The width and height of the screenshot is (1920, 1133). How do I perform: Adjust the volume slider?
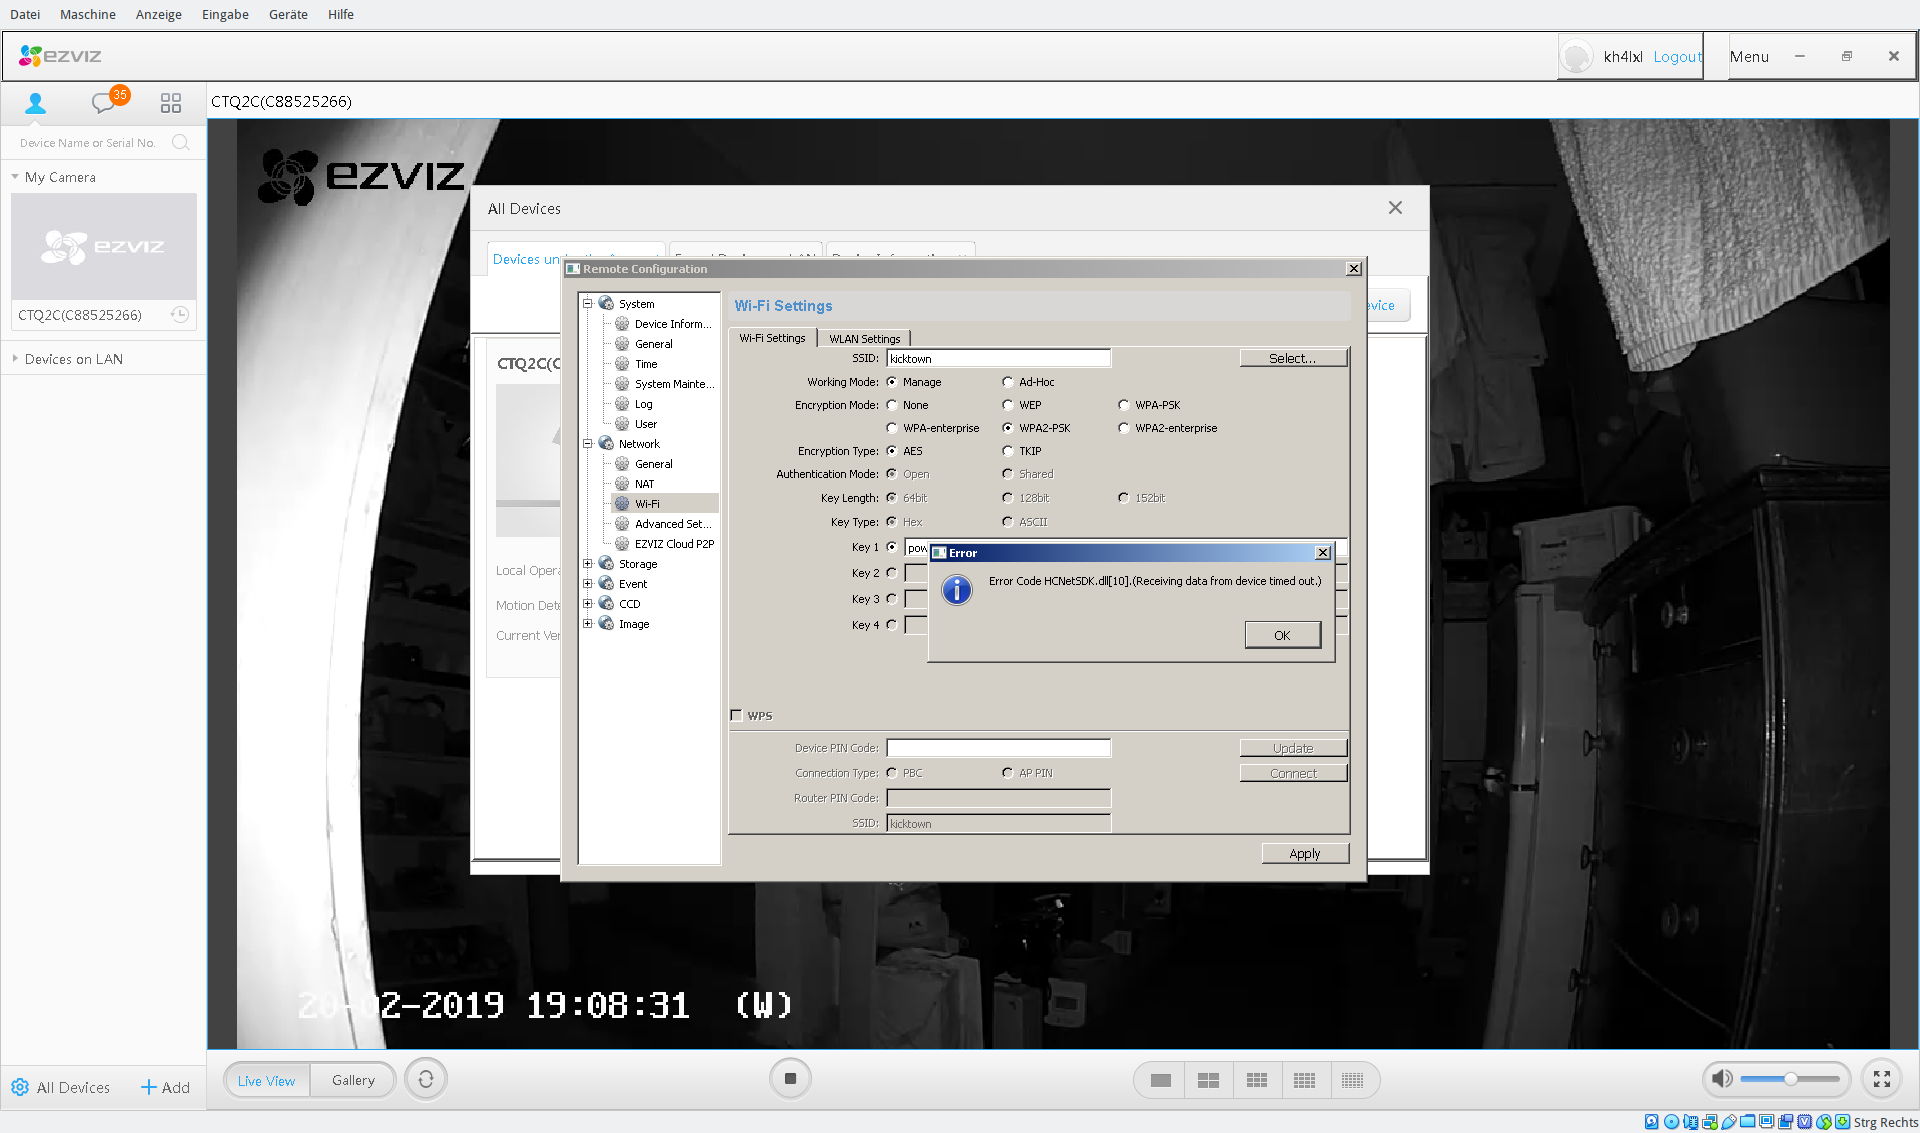1790,1079
